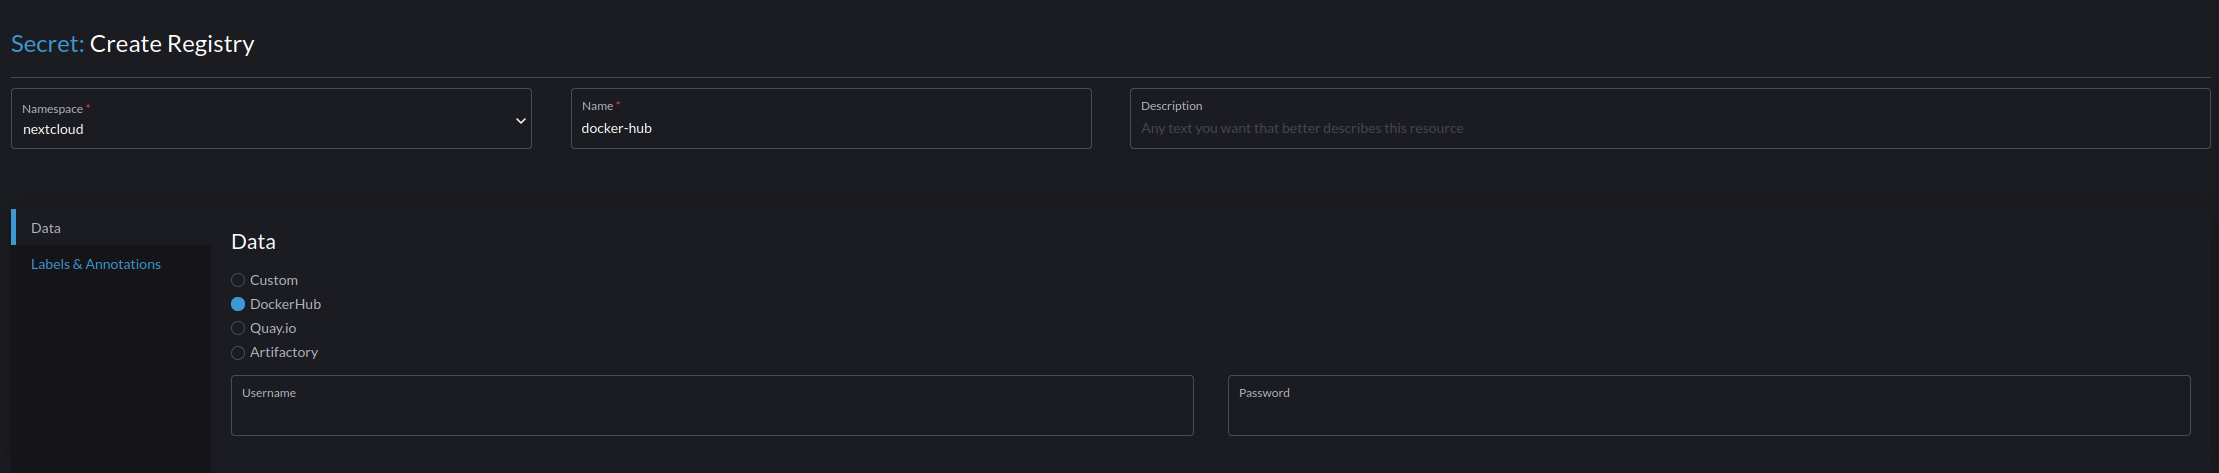Click the Description placeholder text
Screen dimensions: 2219x473
(x=1302, y=129)
